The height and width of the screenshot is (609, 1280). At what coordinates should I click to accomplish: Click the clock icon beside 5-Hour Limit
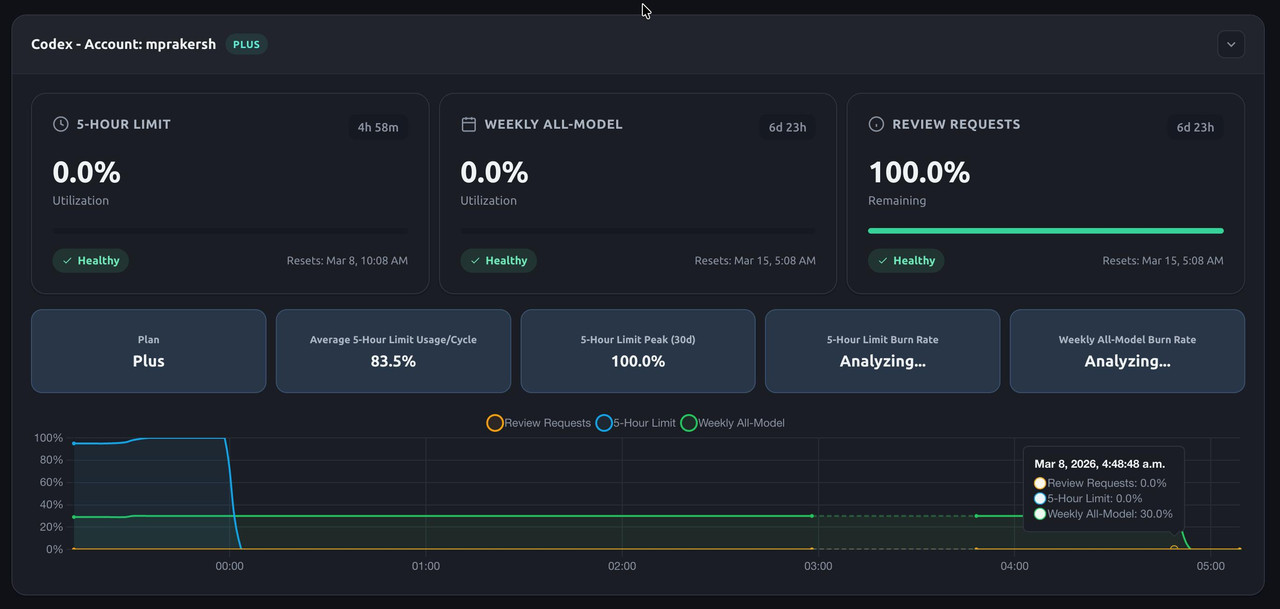(61, 124)
